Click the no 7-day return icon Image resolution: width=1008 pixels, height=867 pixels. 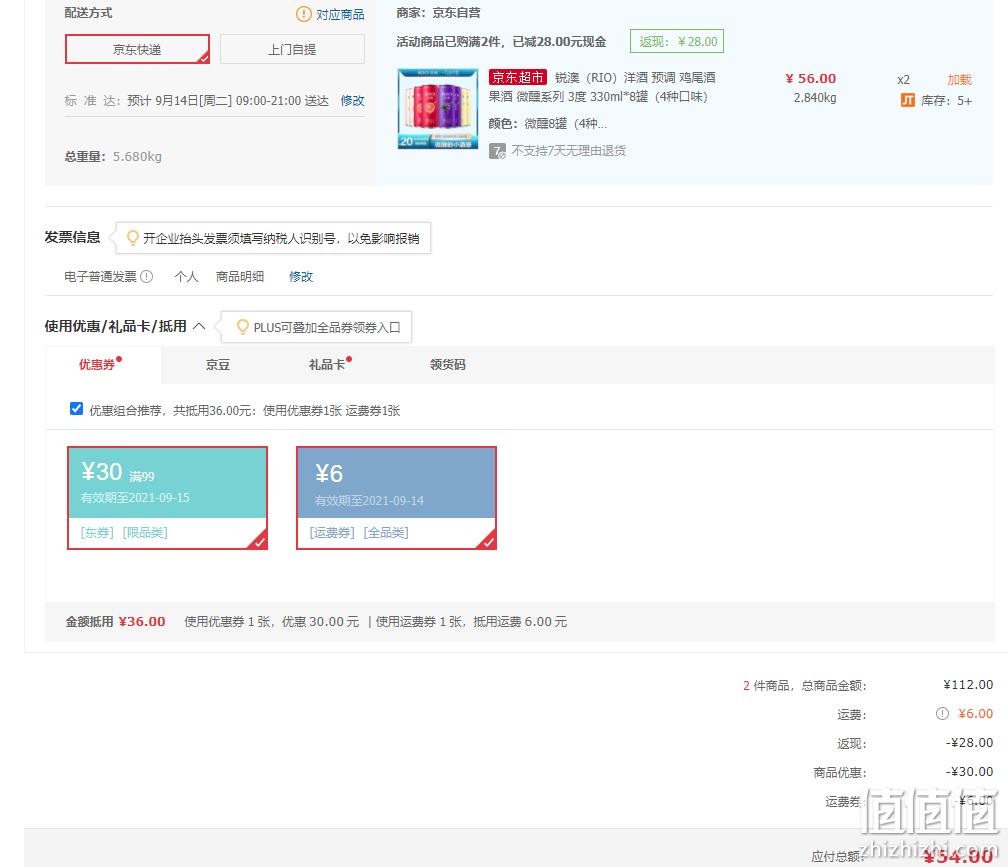click(497, 151)
